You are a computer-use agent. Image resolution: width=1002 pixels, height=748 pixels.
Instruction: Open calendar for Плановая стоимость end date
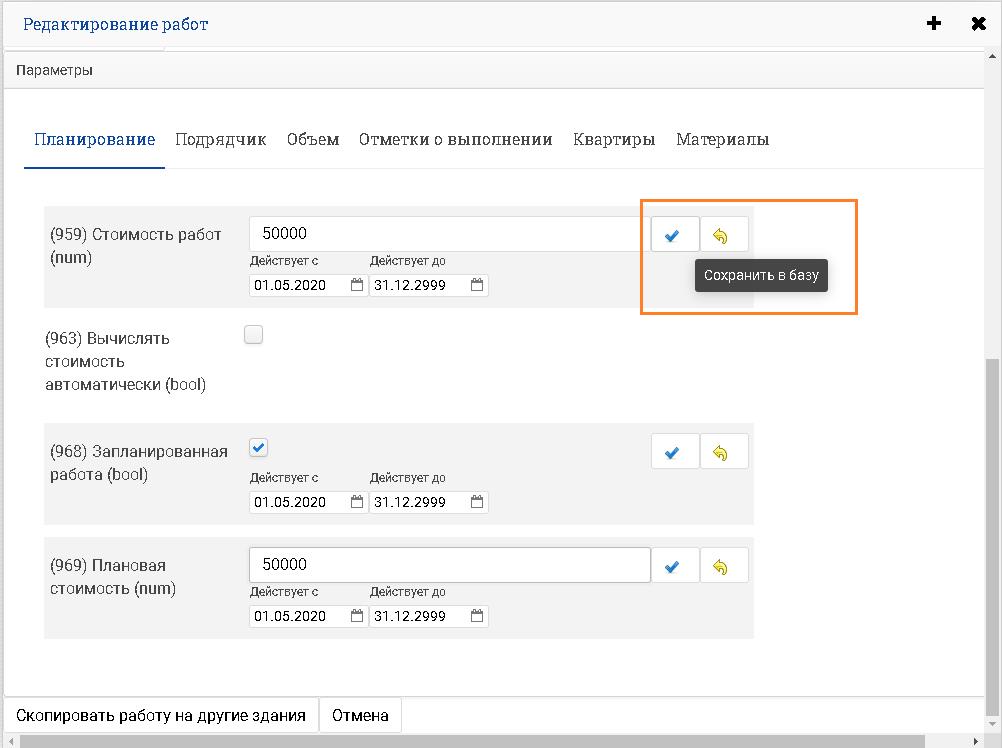click(x=477, y=616)
